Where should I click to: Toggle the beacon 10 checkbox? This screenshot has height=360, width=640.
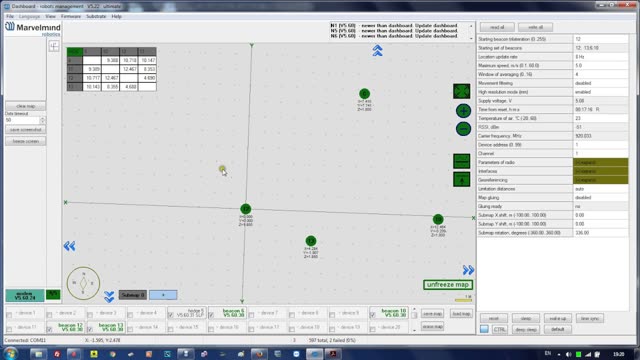[373, 315]
